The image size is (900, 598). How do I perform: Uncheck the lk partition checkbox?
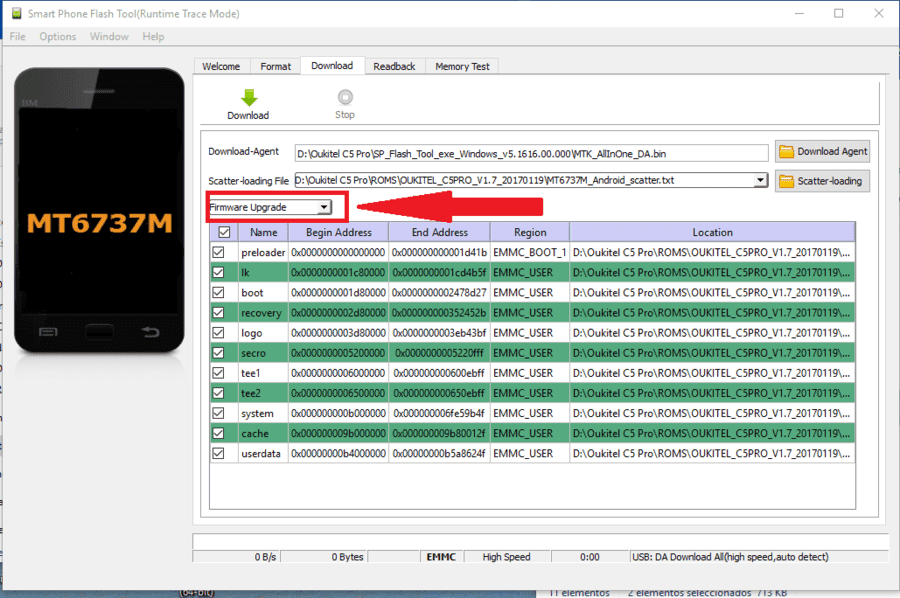[x=218, y=273]
